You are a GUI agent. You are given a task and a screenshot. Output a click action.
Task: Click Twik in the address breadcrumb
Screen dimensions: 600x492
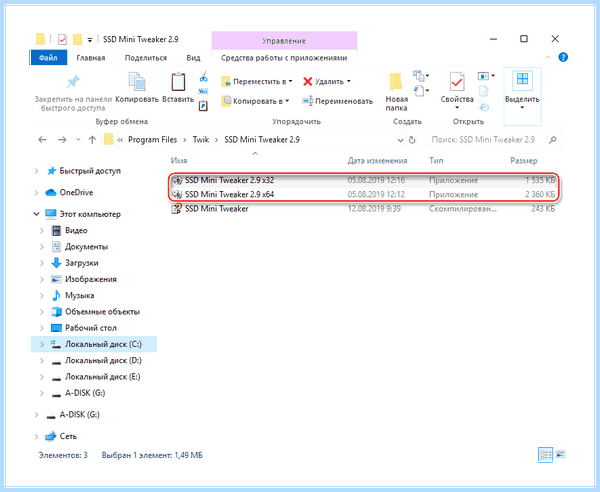(201, 140)
